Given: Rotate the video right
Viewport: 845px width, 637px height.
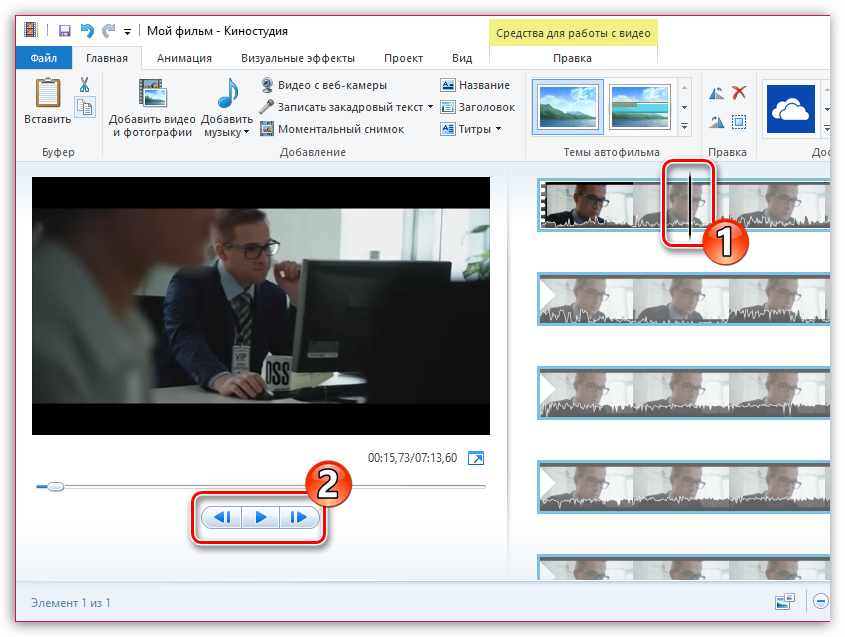Looking at the screenshot, I should (716, 122).
